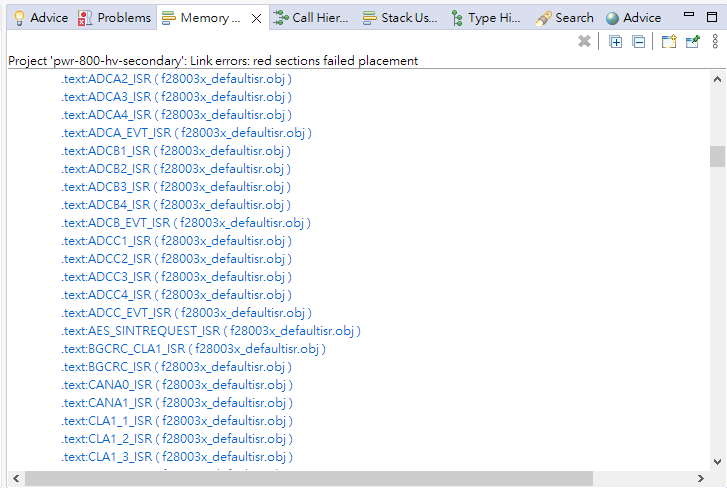
Task: Select .text:CLA1_2_ISR entry
Action: pos(177,439)
